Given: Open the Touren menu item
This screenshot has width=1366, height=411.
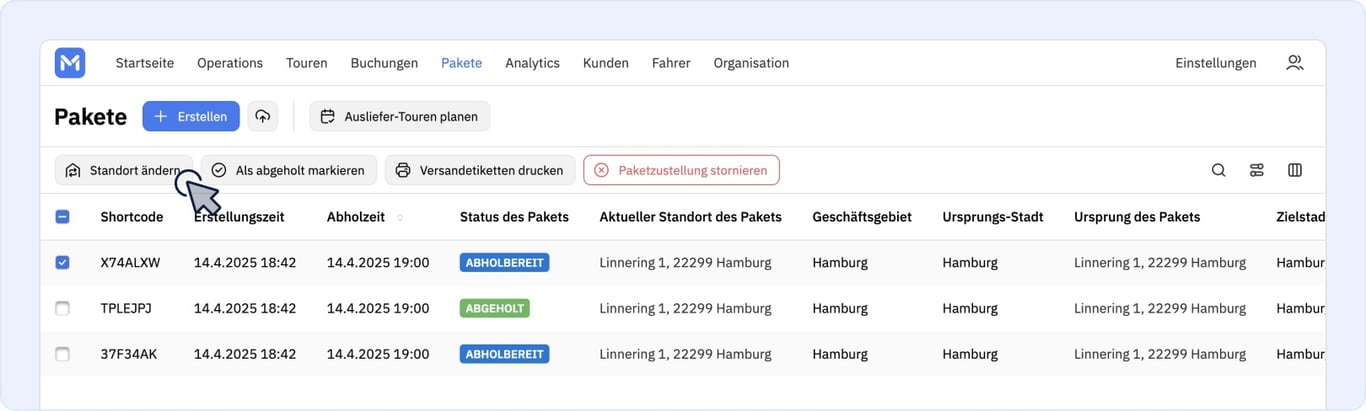Looking at the screenshot, I should 307,63.
